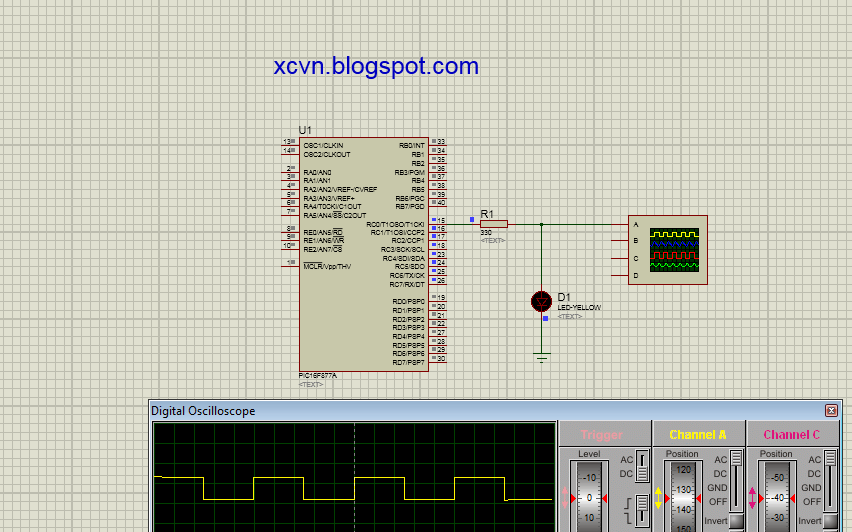This screenshot has height=532, width=852.
Task: Toggle Trigger AC/DC coupling switch
Action: point(642,467)
